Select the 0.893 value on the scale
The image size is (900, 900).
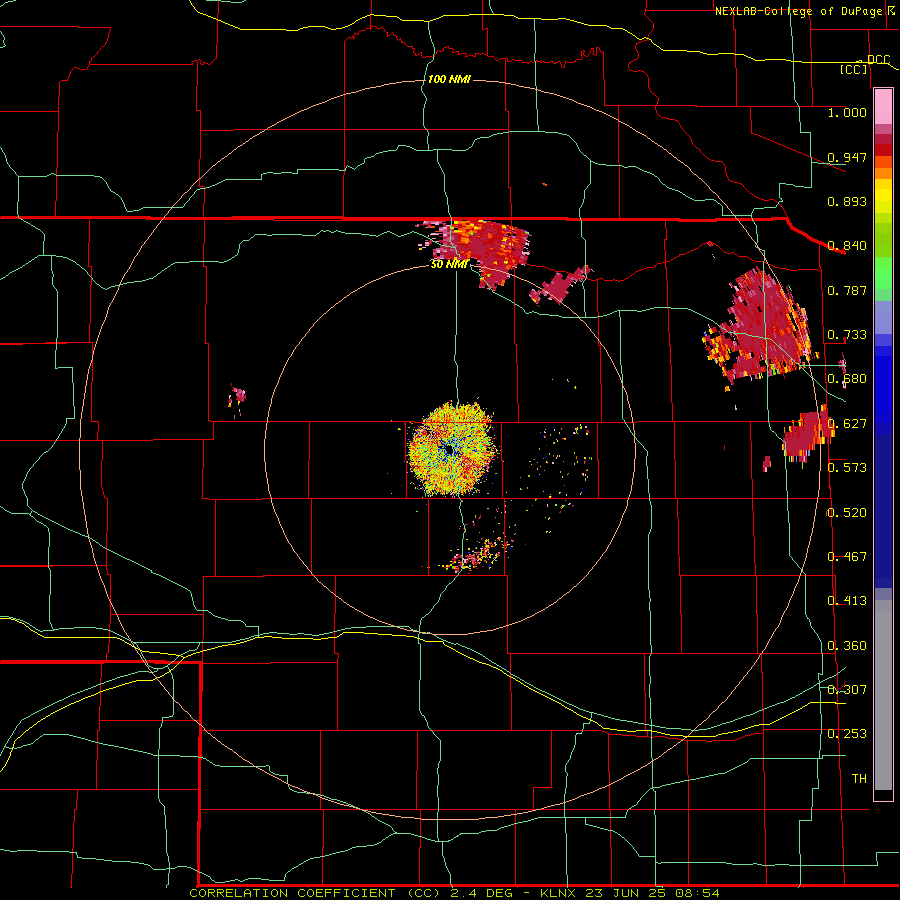click(x=847, y=201)
